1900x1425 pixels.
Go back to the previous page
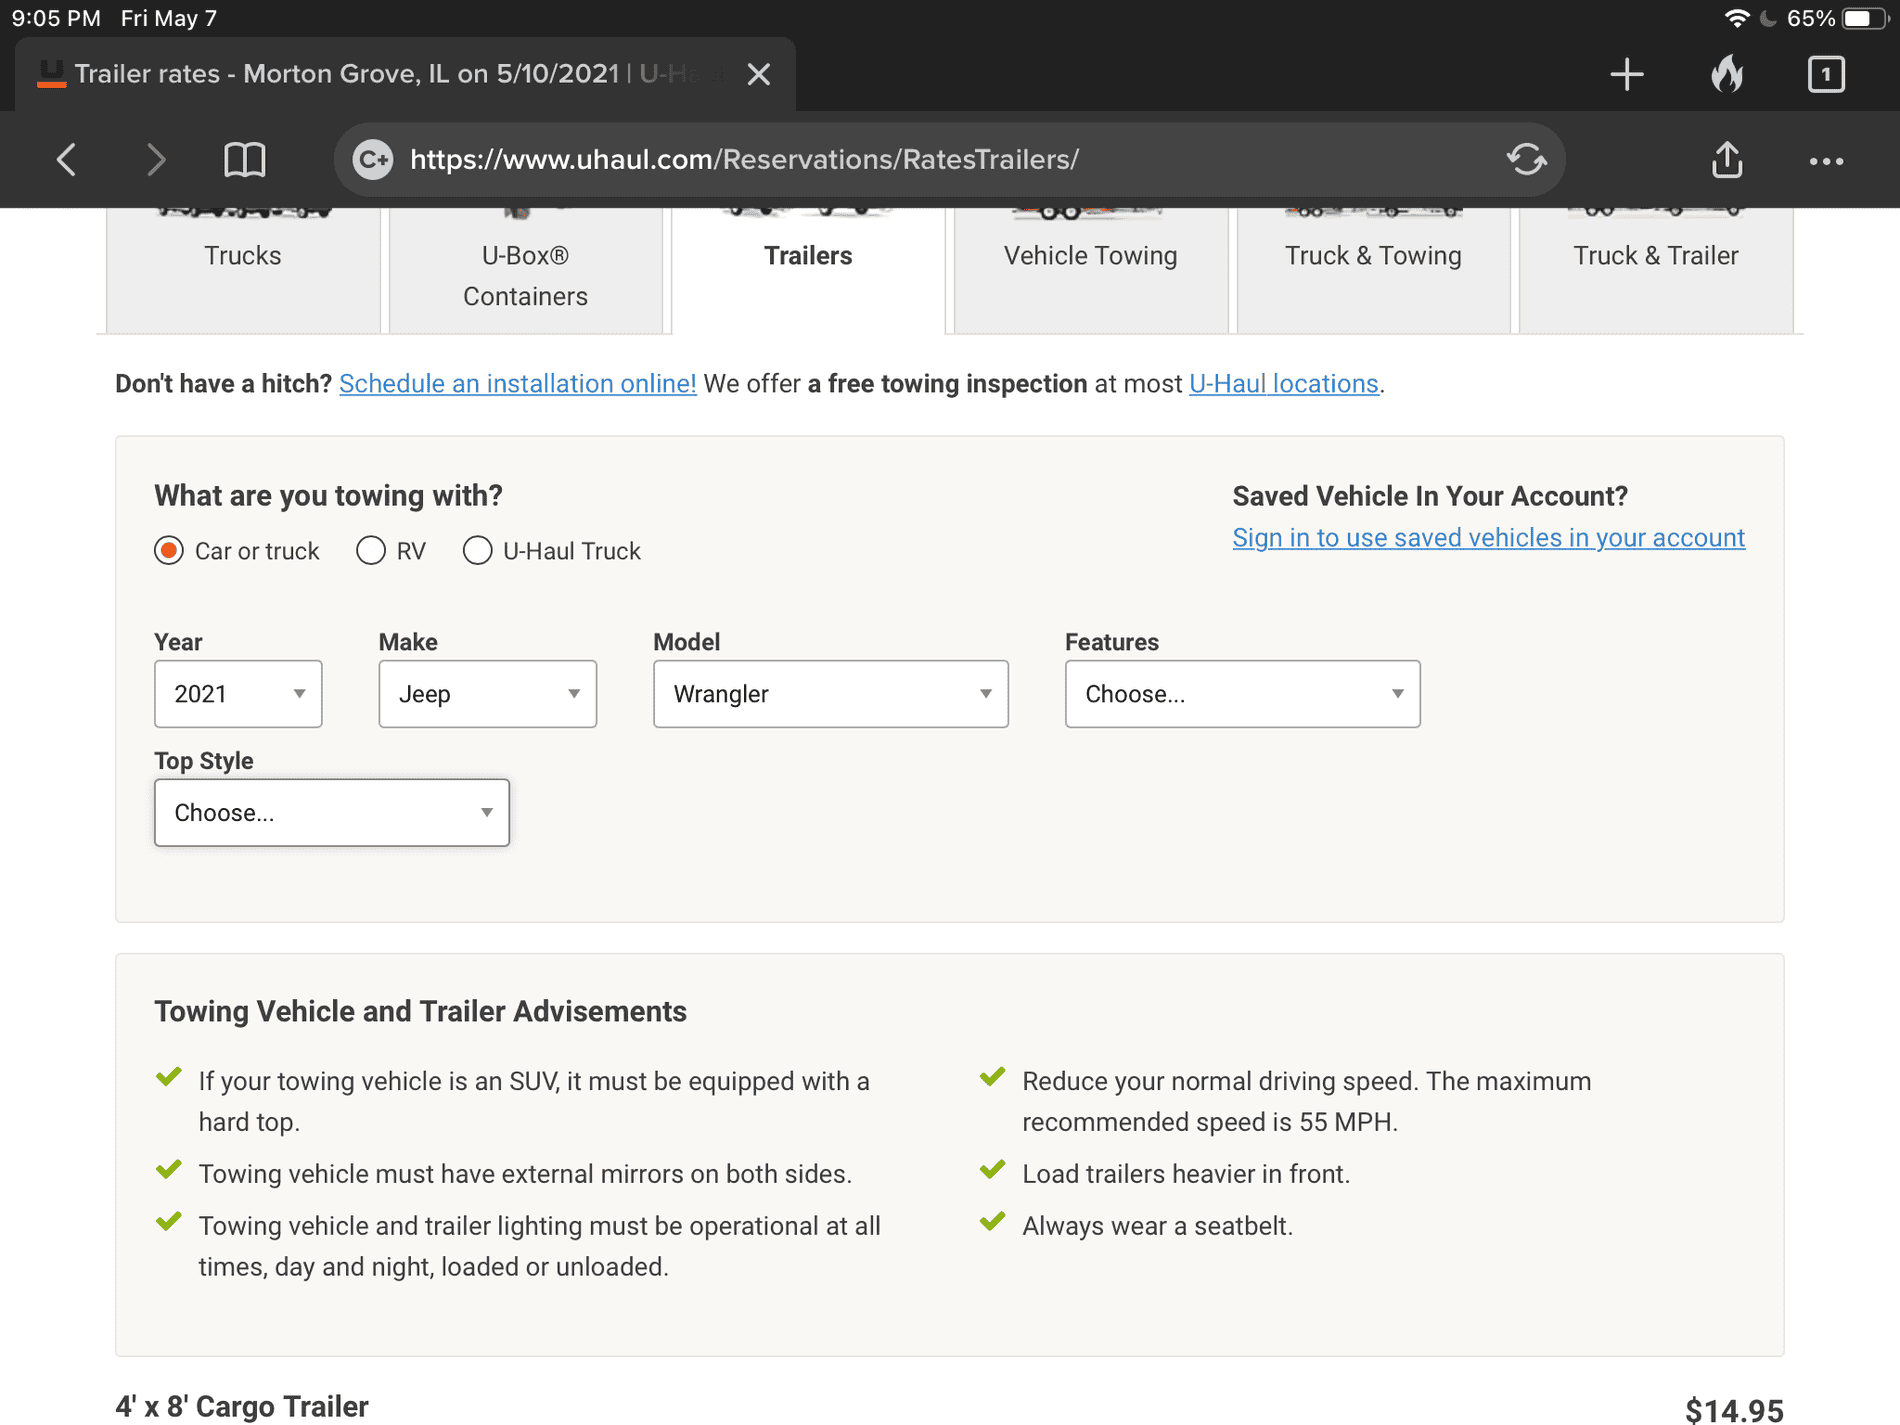coord(66,160)
